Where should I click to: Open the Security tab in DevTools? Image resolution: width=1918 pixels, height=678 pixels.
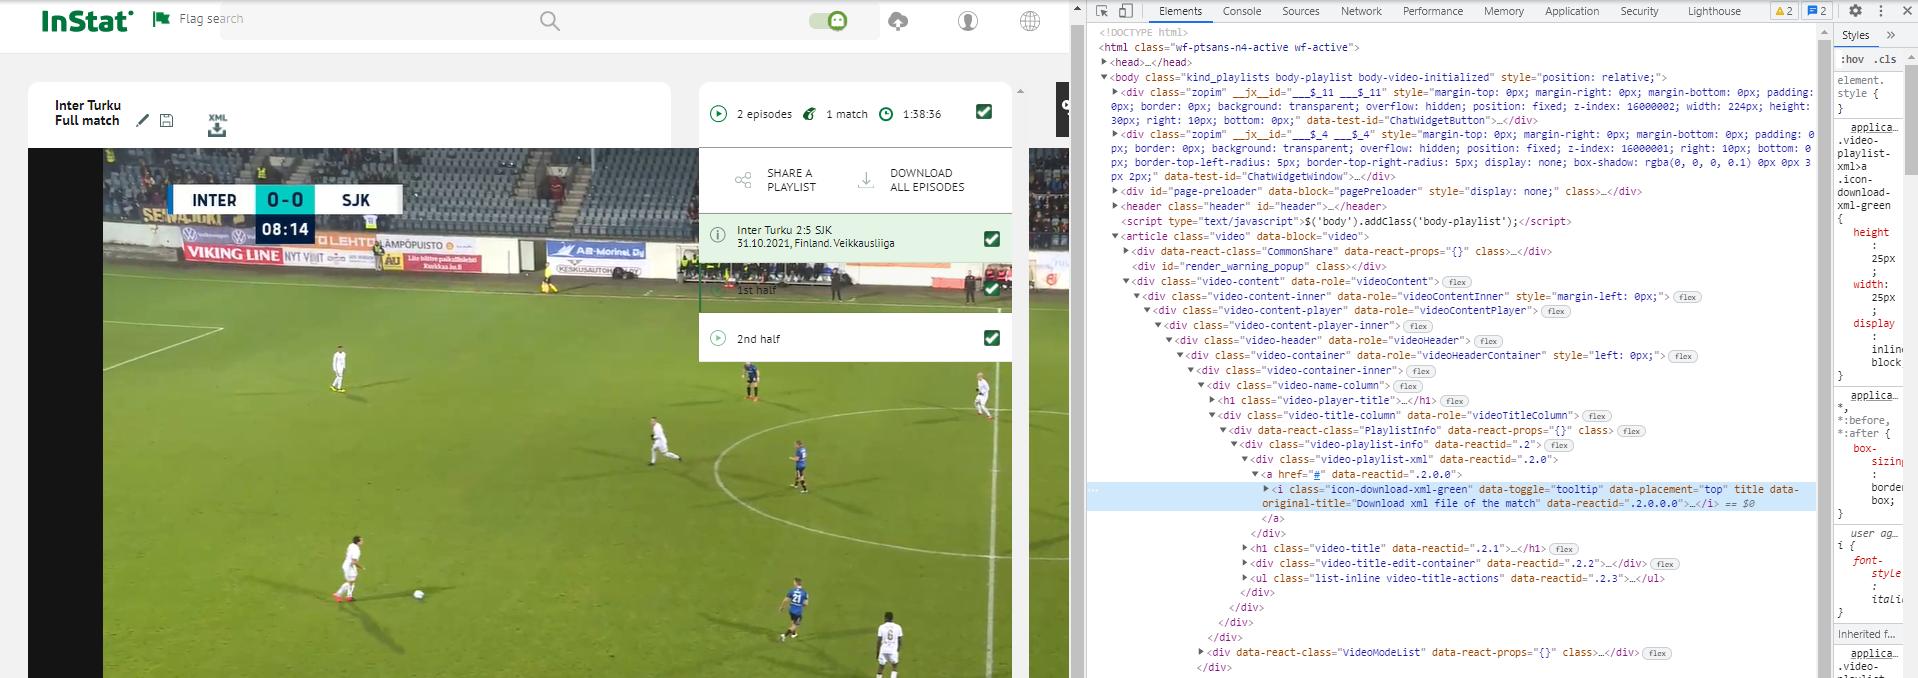click(x=1639, y=11)
